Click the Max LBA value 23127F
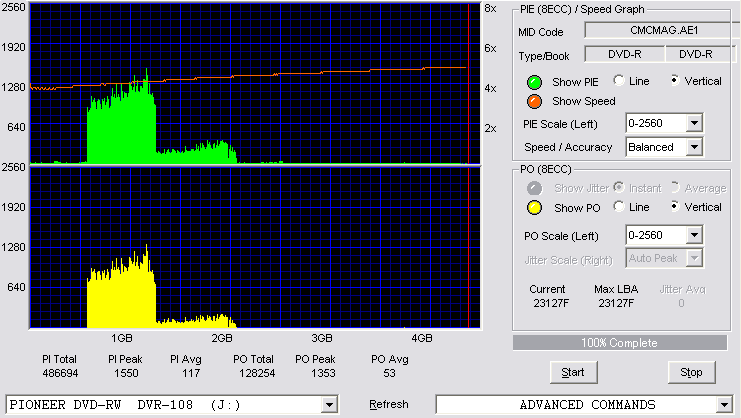Screen dimensions: 741x418 616,303
